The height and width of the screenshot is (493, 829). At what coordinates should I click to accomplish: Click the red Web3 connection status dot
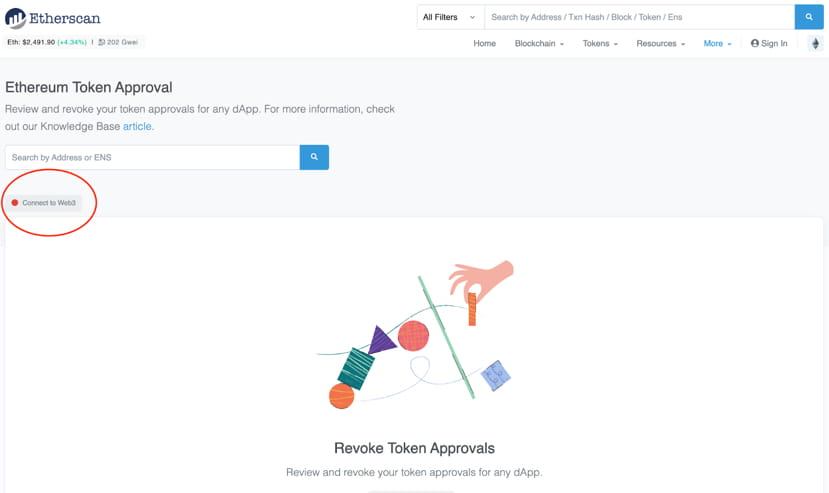pyautogui.click(x=15, y=203)
